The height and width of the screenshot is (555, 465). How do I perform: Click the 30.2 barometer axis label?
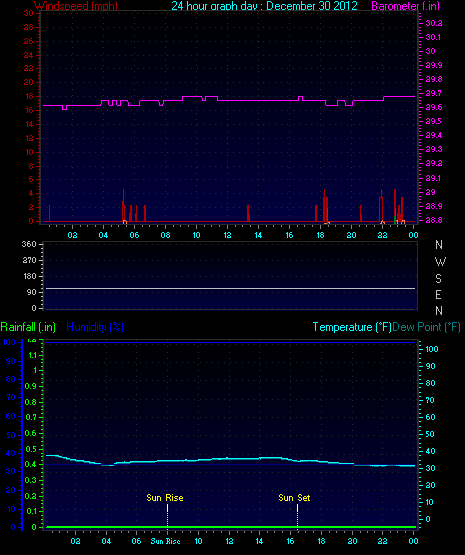pyautogui.click(x=434, y=23)
